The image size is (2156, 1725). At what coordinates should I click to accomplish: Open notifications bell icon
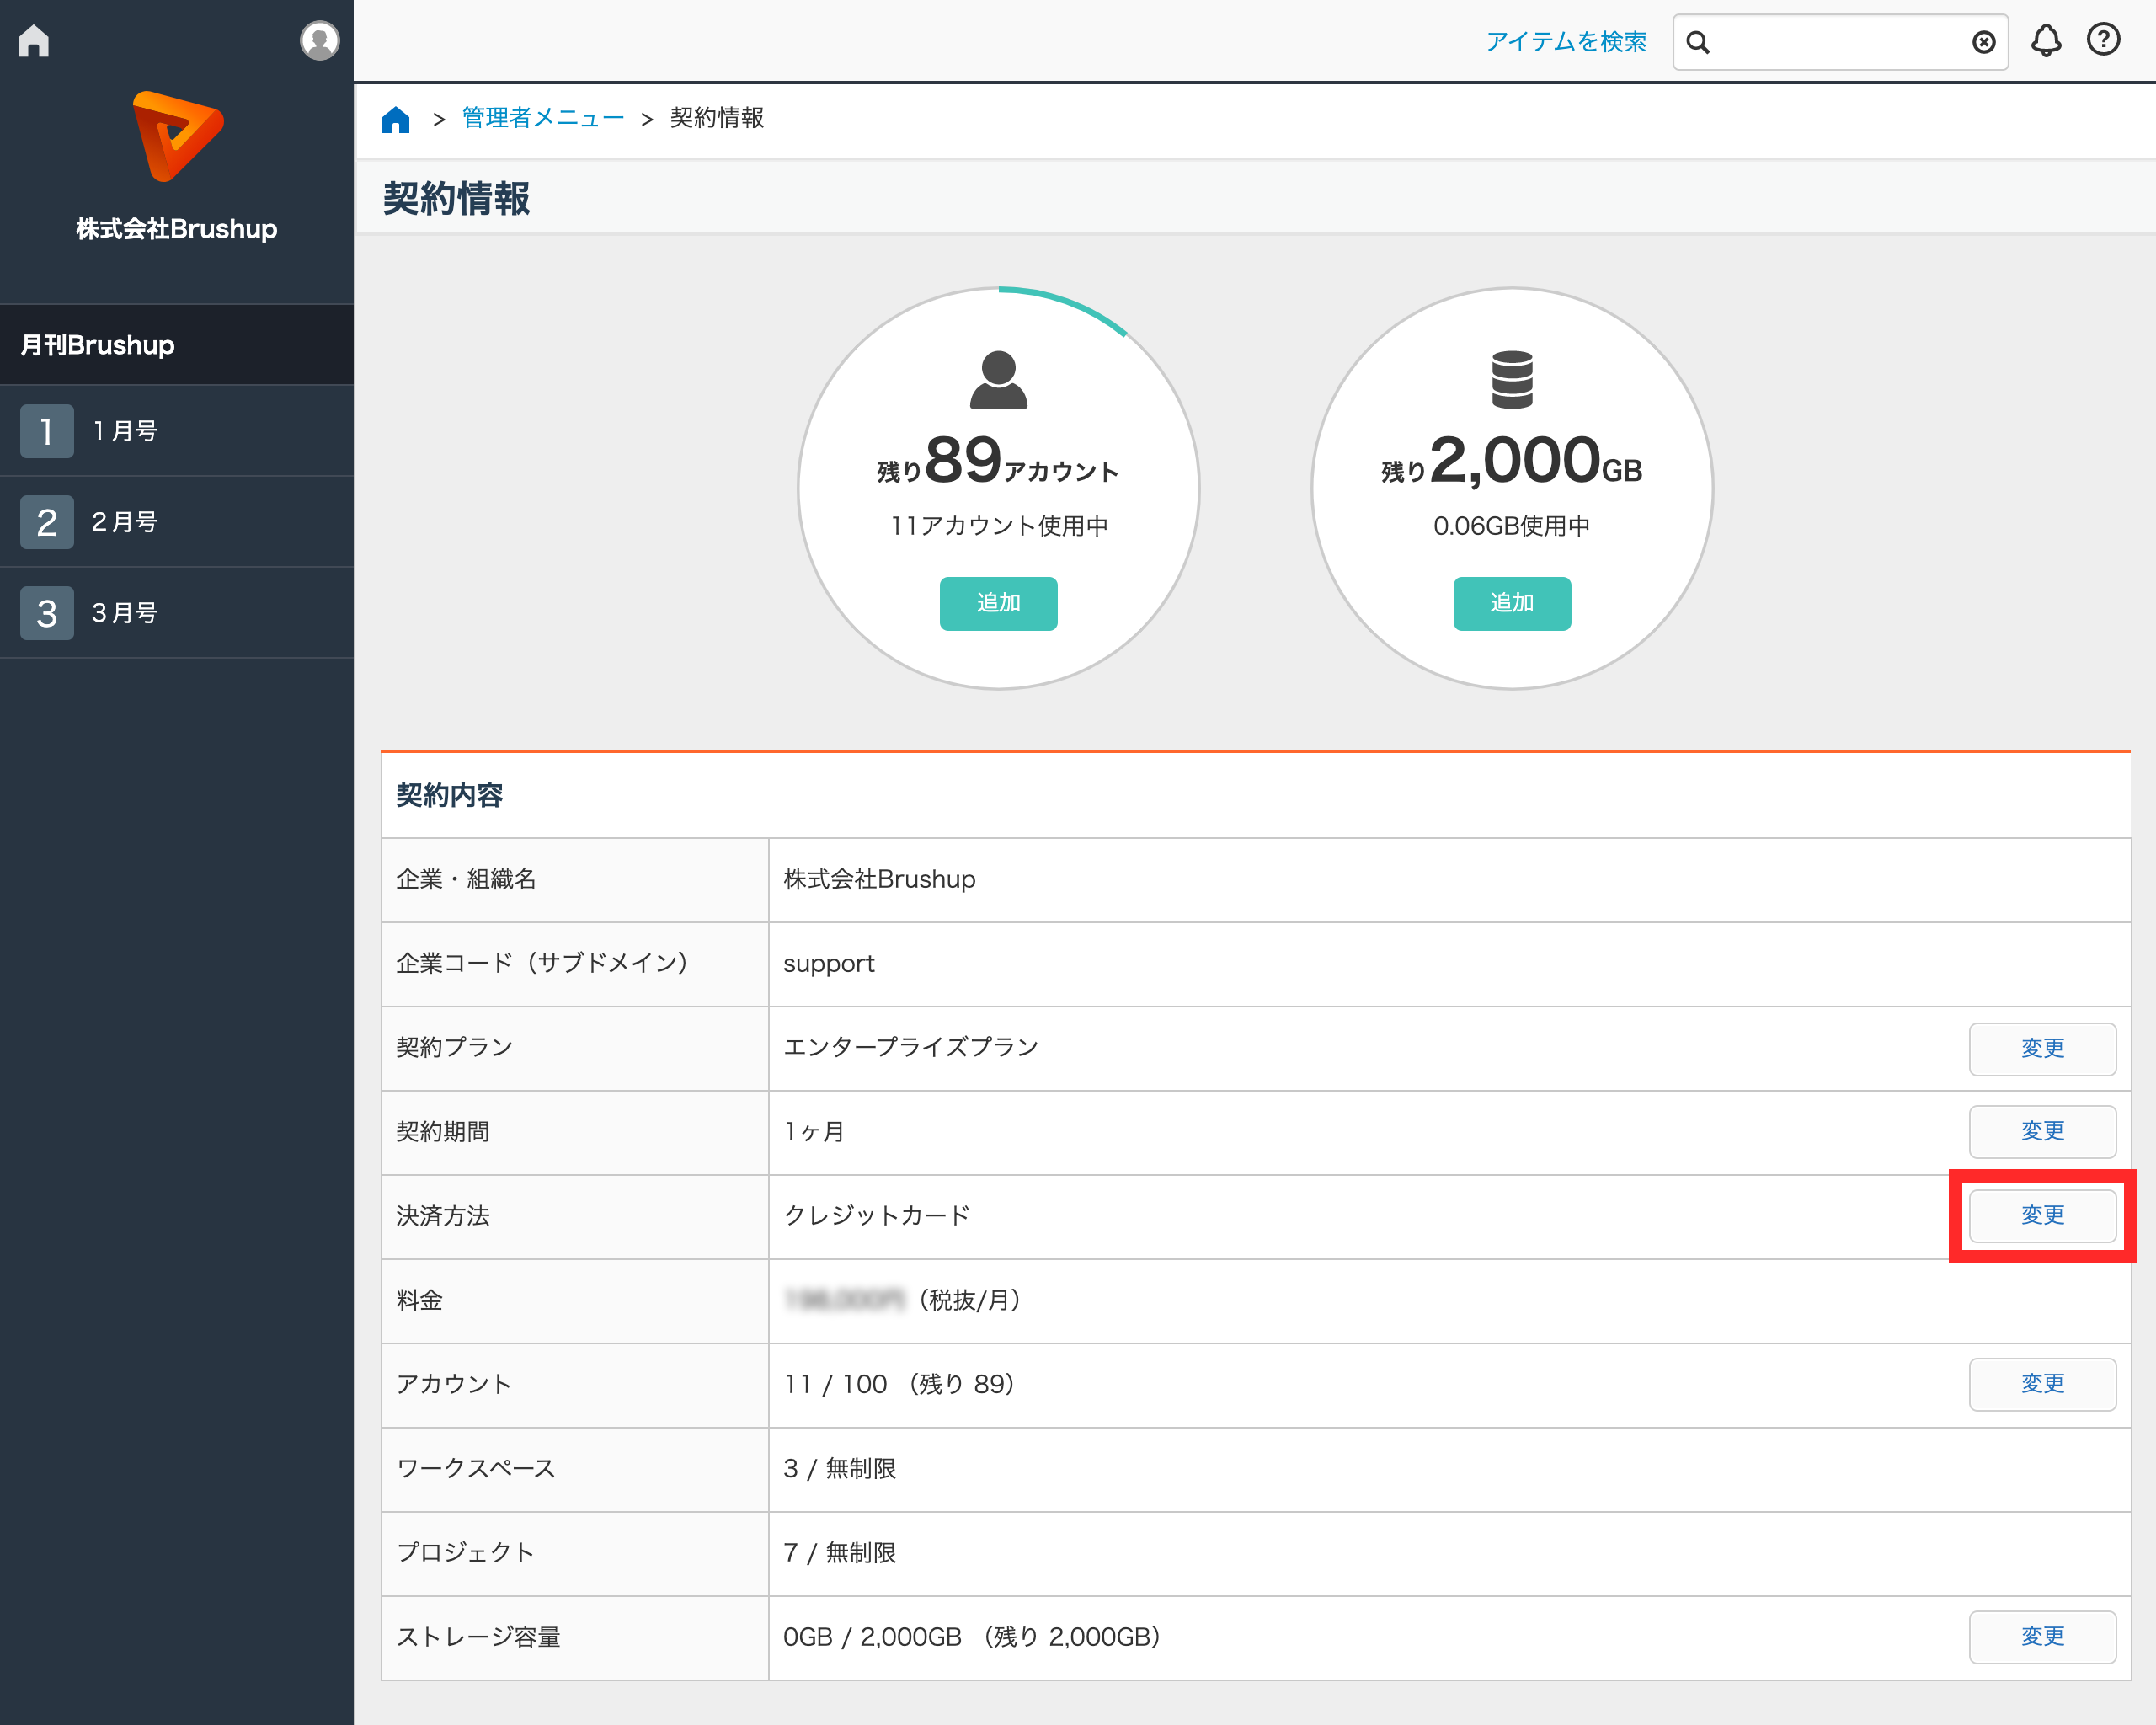coord(2046,41)
